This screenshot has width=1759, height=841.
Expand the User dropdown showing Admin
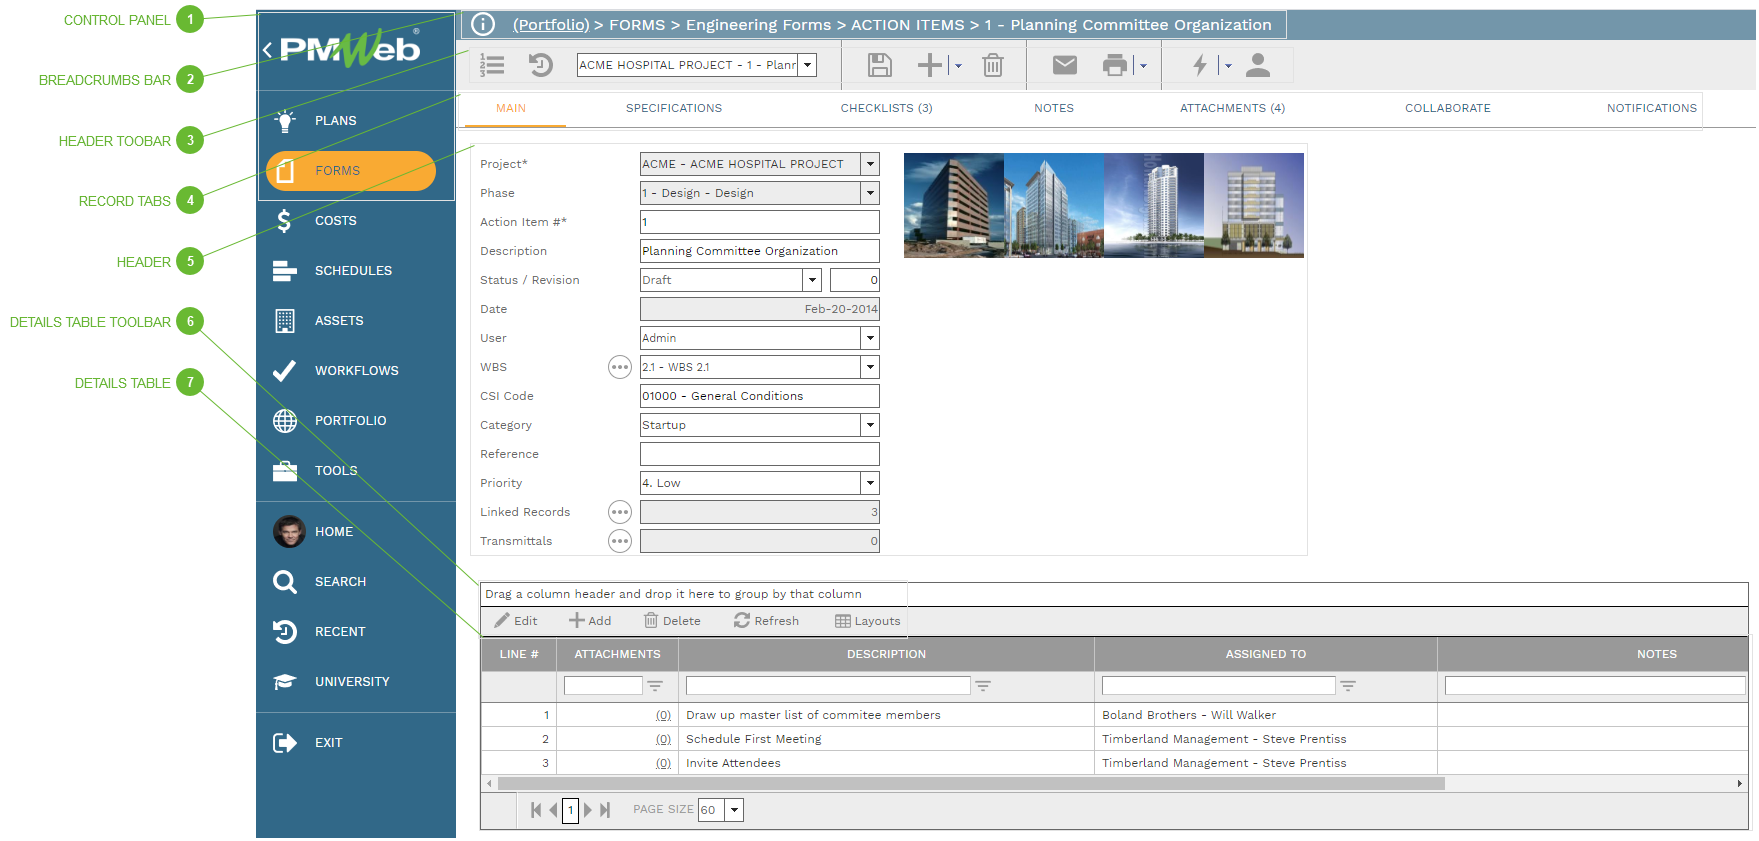(x=870, y=338)
